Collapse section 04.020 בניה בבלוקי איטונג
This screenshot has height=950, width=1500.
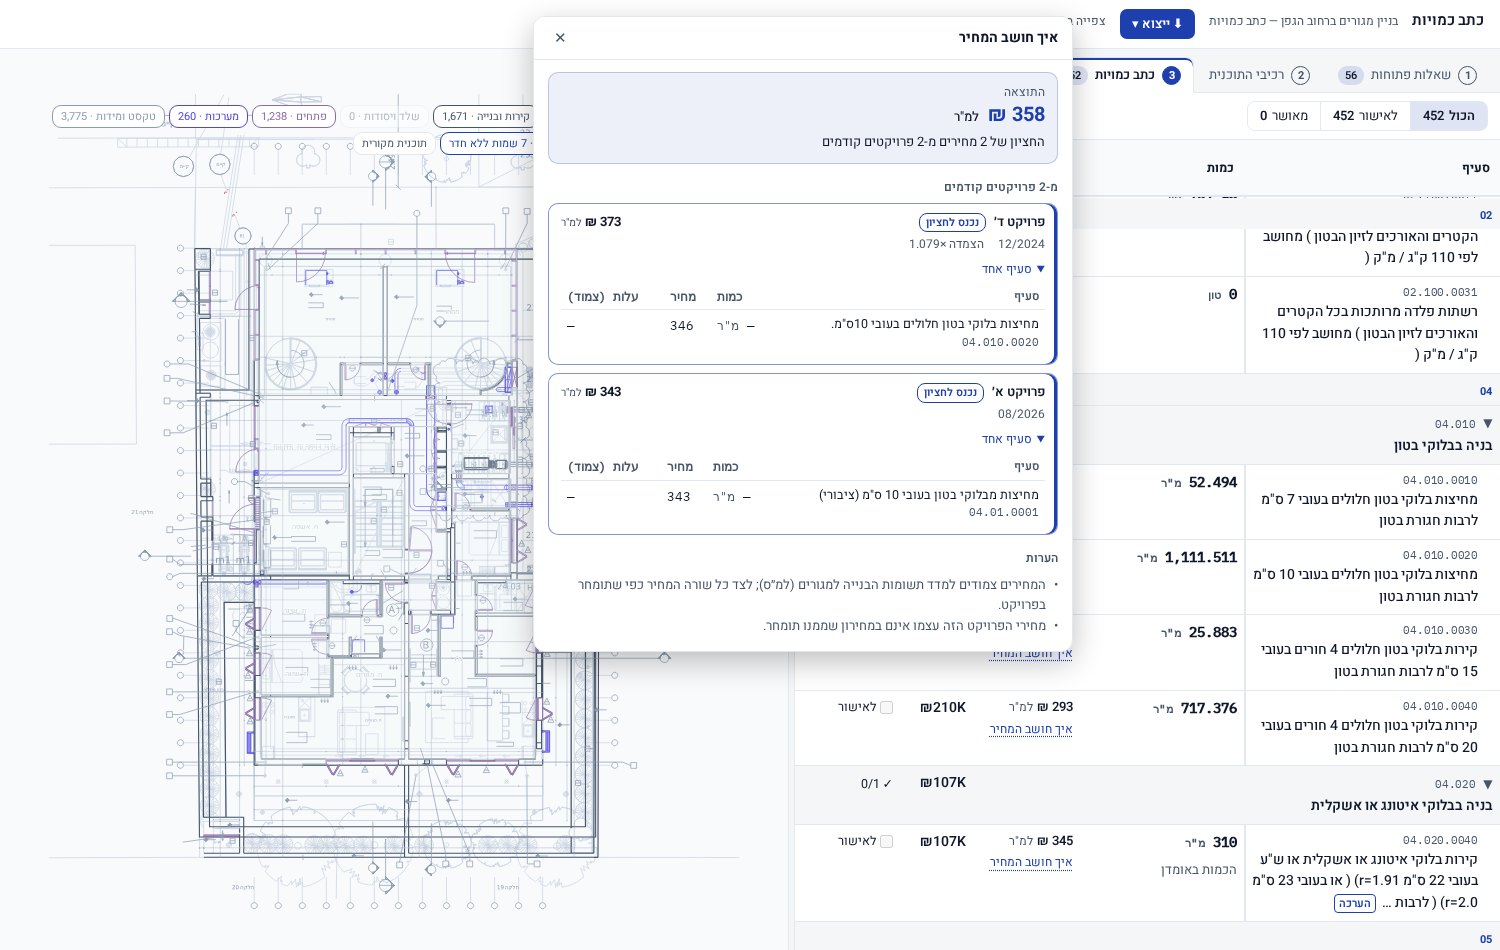click(1487, 784)
